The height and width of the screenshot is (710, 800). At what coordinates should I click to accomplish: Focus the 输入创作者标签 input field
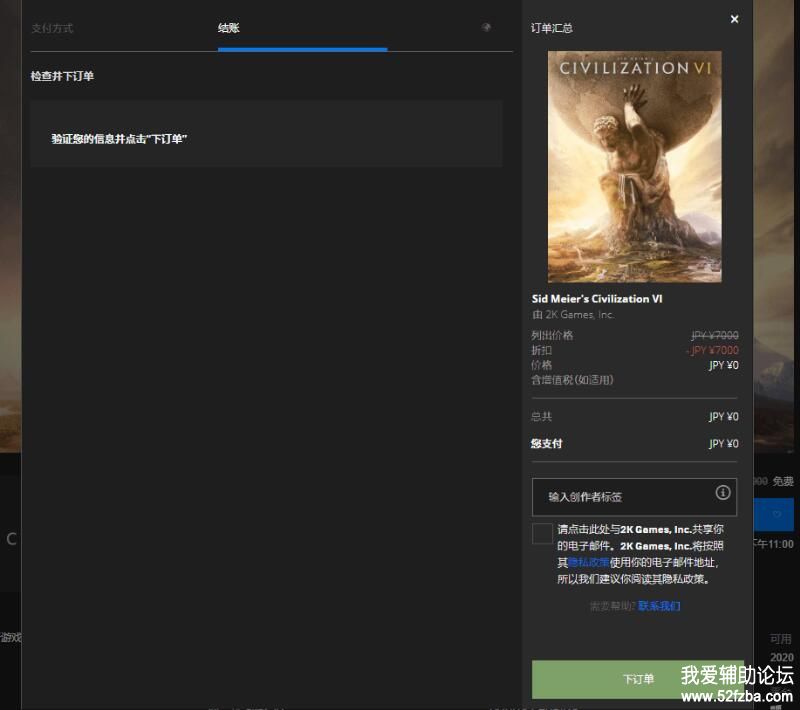(x=634, y=497)
